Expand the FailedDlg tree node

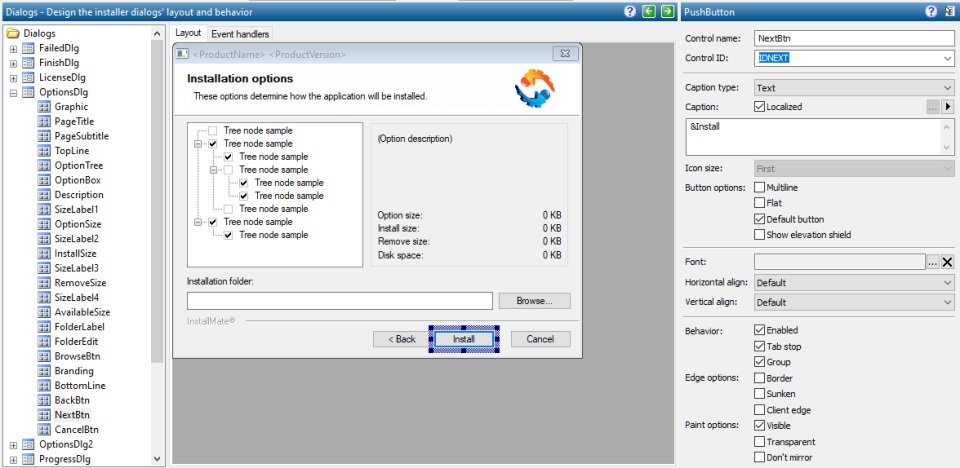pyautogui.click(x=13, y=48)
